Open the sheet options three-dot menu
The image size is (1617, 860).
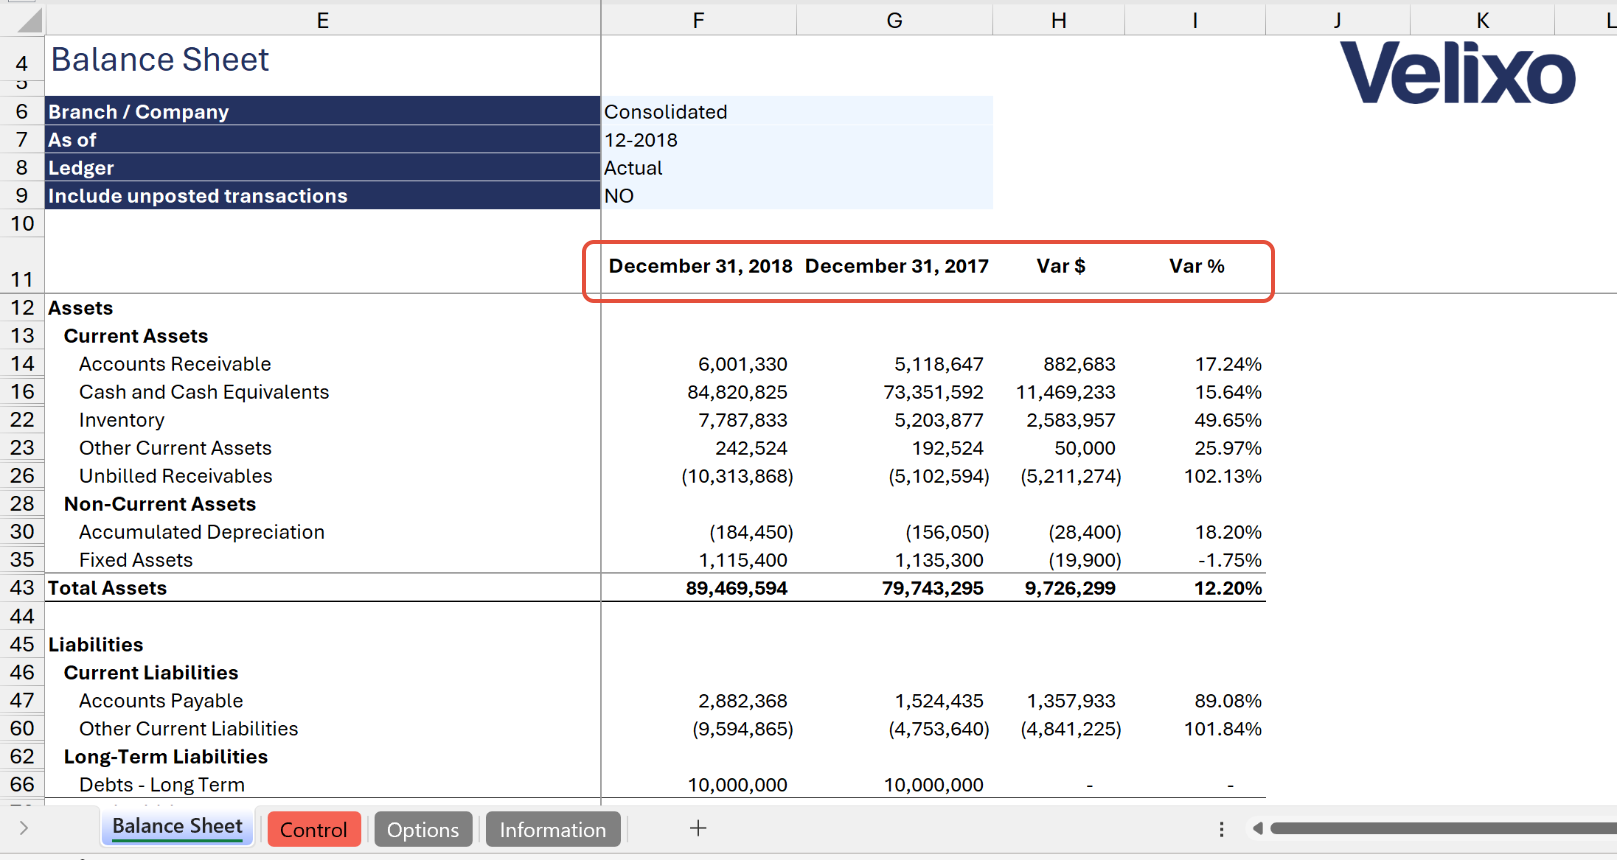[x=1221, y=829]
